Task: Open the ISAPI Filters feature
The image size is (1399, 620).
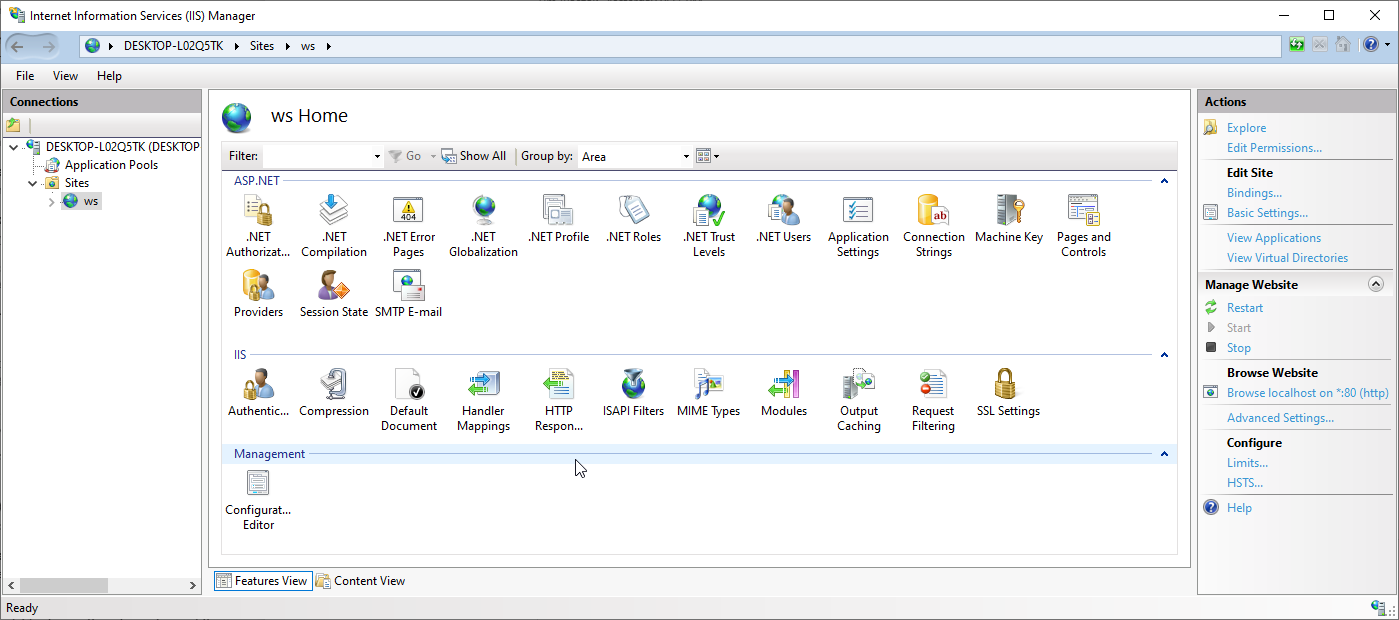Action: click(633, 392)
